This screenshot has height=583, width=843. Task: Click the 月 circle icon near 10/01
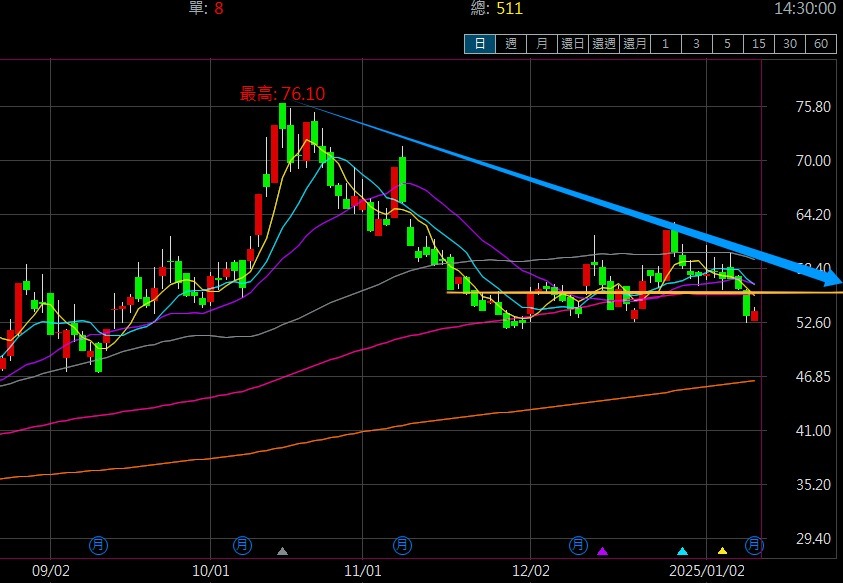[x=242, y=545]
